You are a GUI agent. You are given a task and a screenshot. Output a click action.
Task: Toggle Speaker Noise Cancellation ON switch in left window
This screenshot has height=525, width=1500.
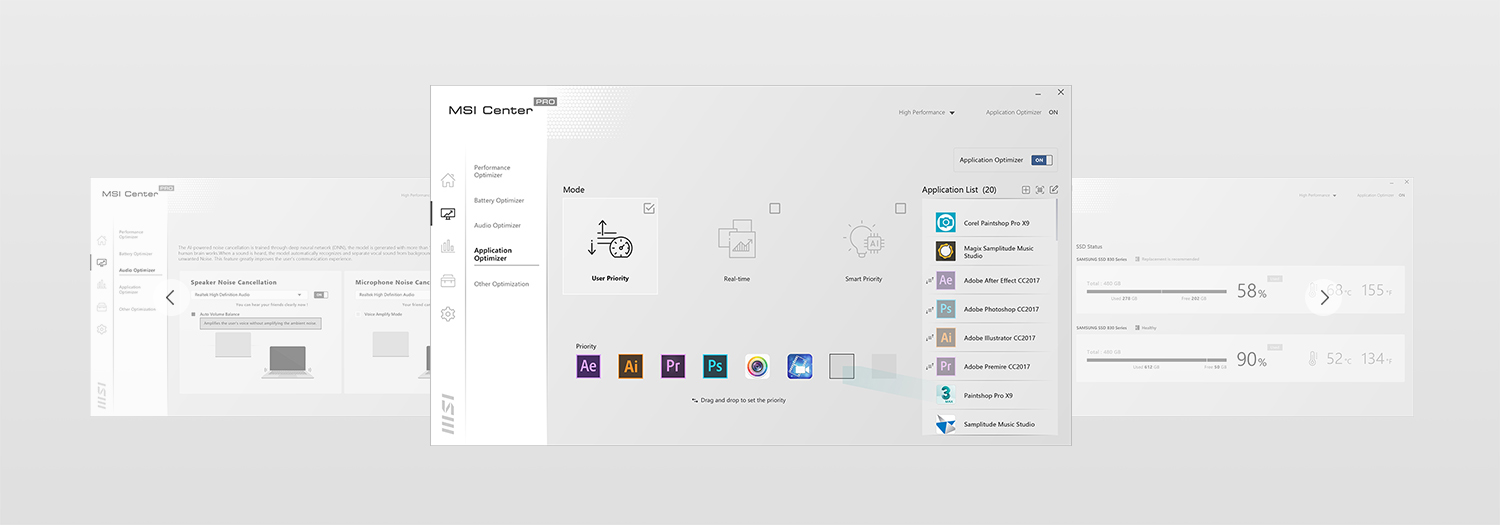(320, 295)
